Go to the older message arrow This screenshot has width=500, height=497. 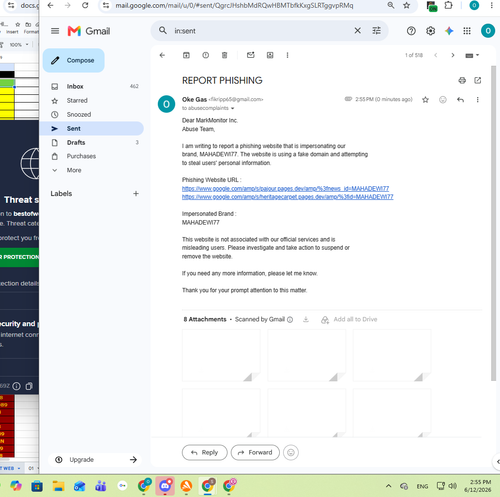tap(453, 55)
